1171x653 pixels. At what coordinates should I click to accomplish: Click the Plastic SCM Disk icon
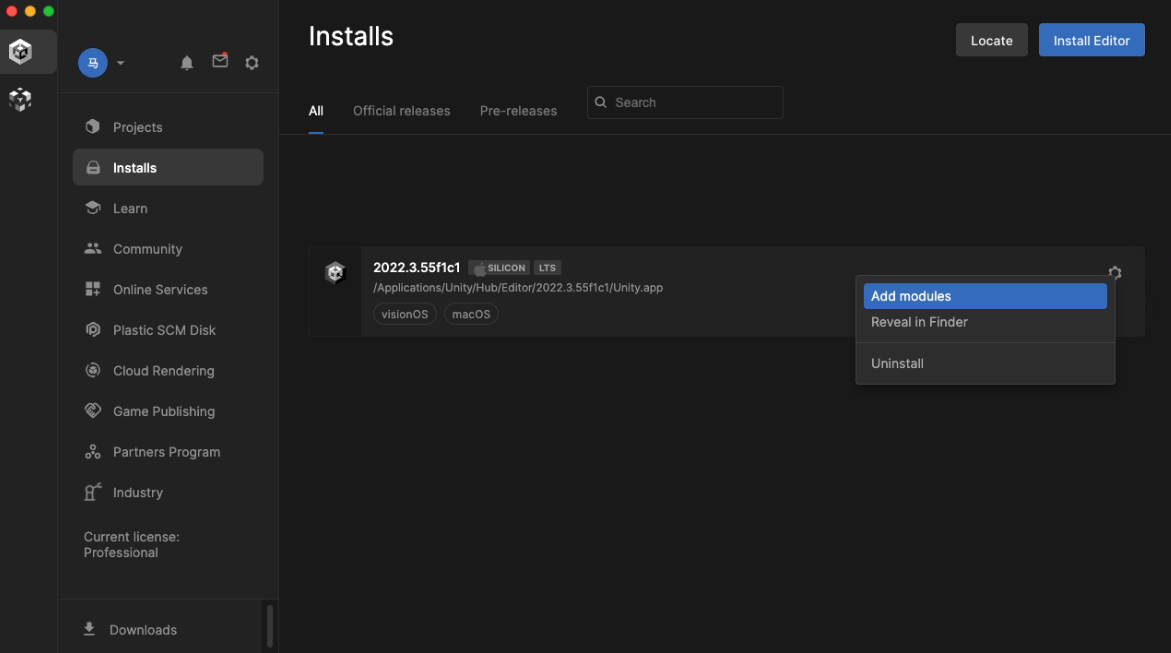pyautogui.click(x=93, y=329)
